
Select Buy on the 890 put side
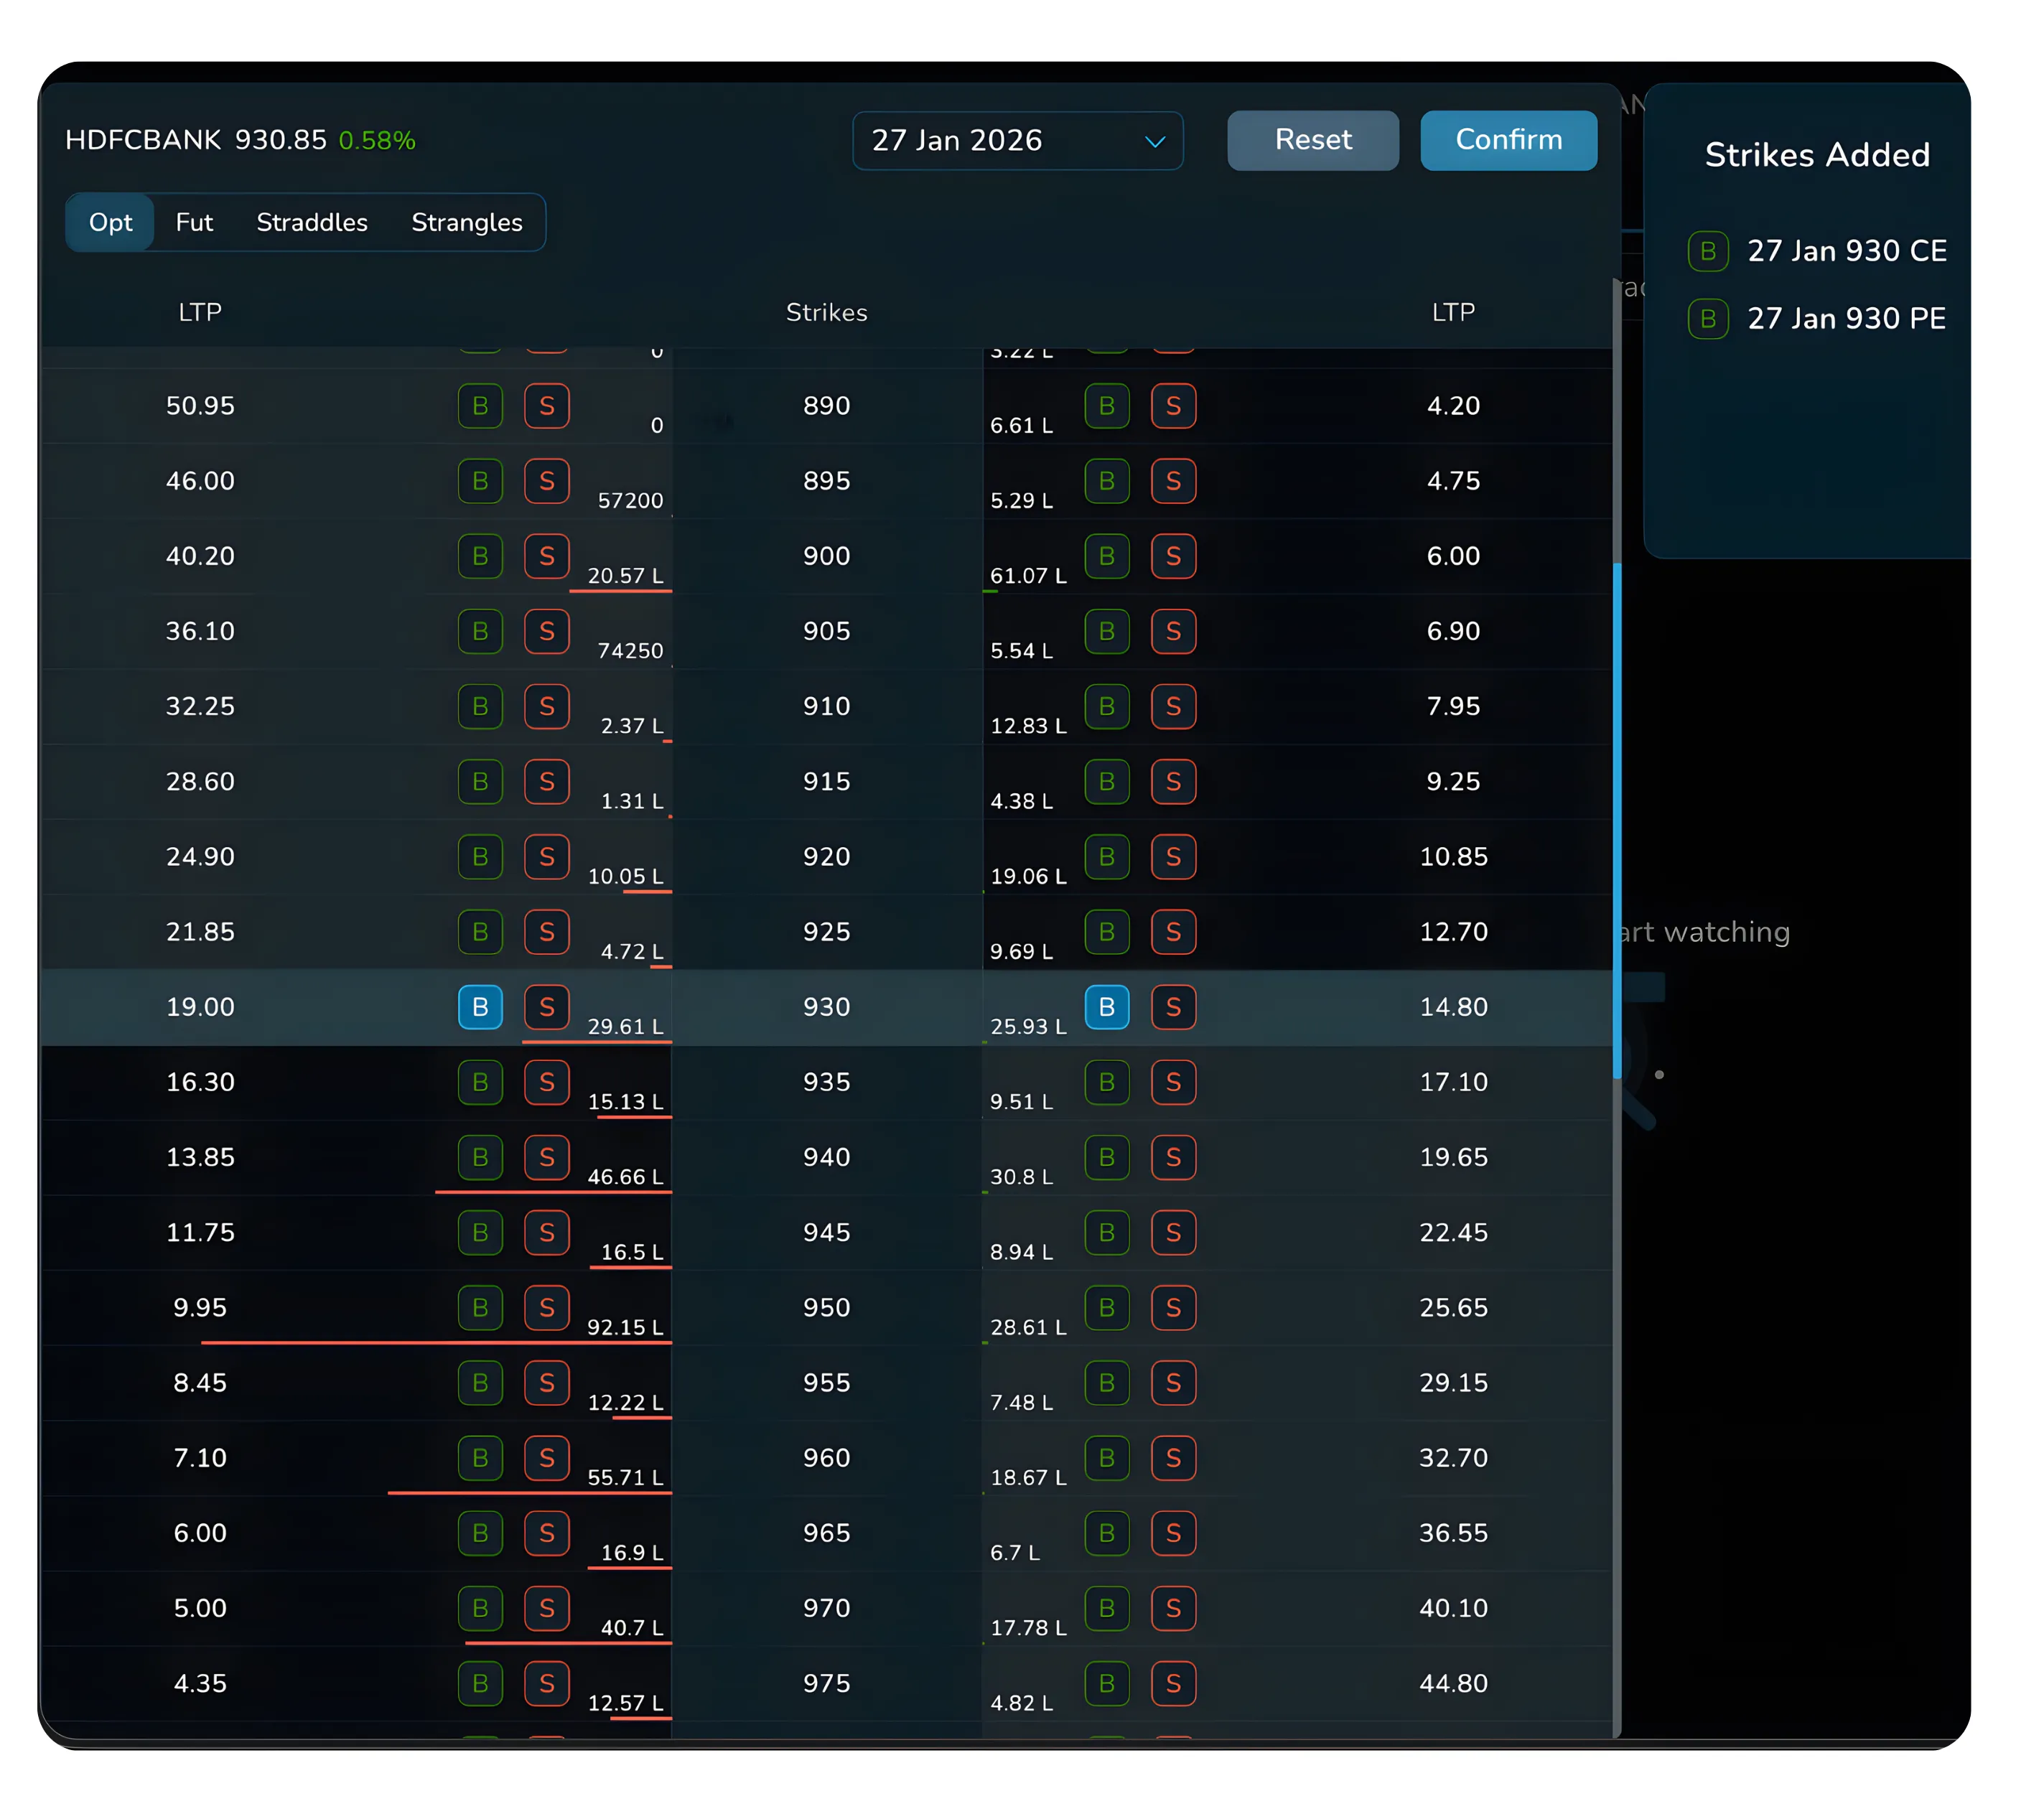tap(1107, 406)
